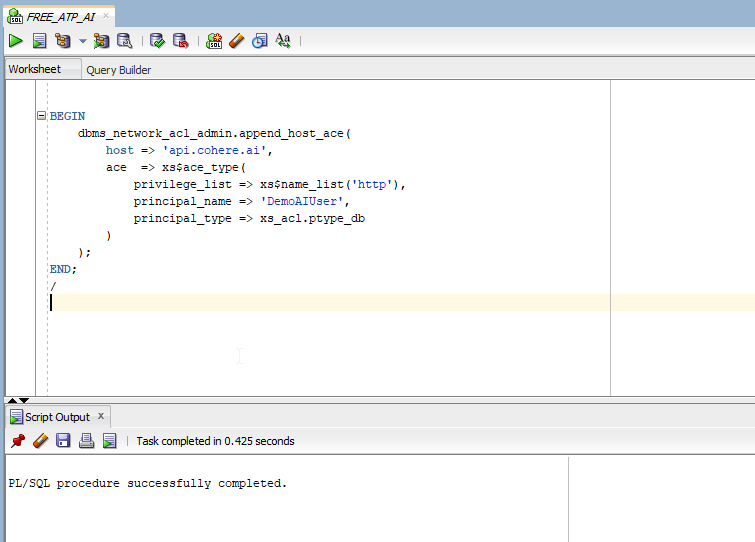Print the Script Output
Viewport: 755px width, 542px height.
tap(86, 441)
